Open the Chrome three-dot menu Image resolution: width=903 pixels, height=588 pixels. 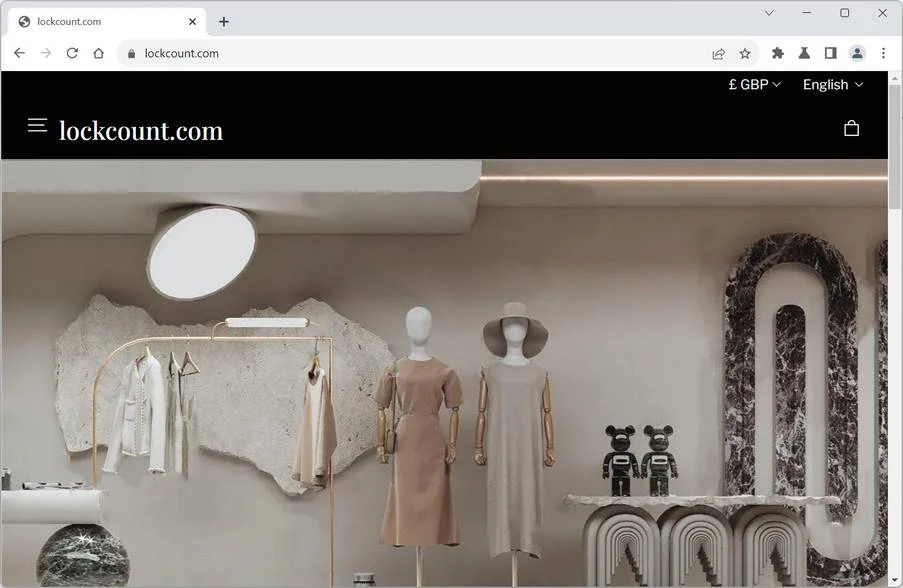(883, 54)
